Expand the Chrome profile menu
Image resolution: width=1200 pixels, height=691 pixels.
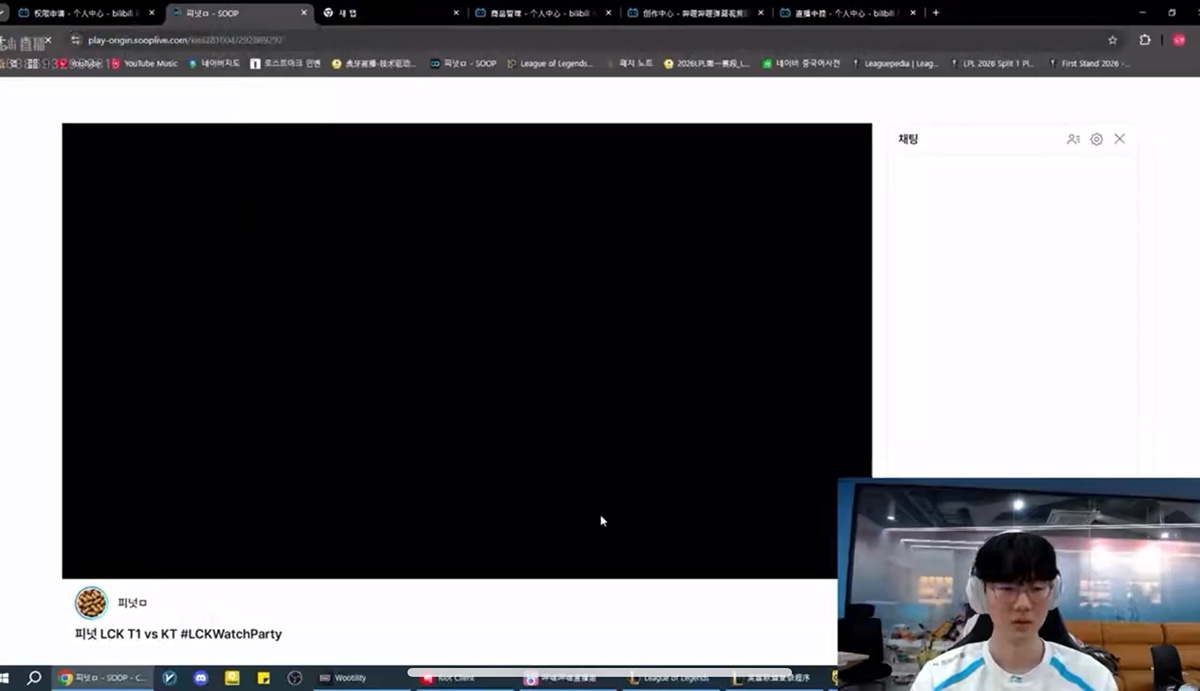[x=1177, y=41]
